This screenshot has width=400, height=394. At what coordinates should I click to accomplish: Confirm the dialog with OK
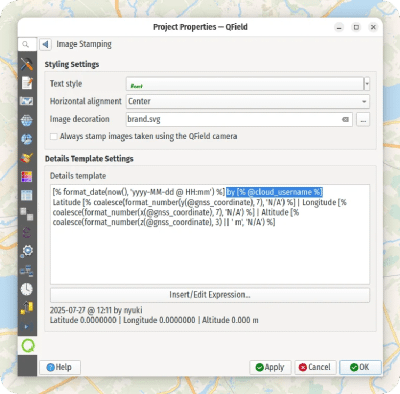pyautogui.click(x=360, y=367)
